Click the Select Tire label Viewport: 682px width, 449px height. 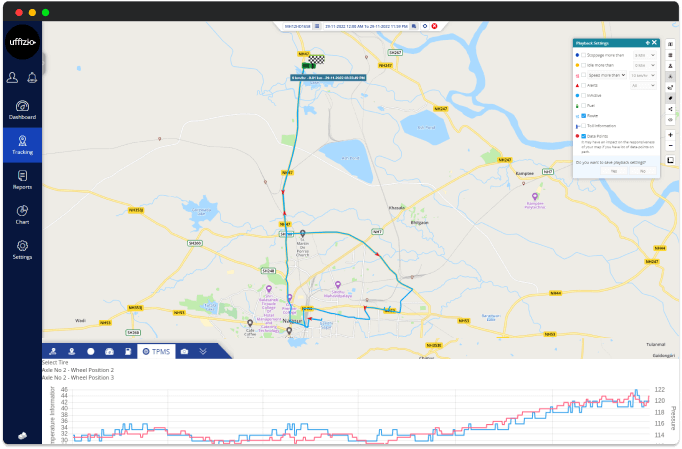55,362
